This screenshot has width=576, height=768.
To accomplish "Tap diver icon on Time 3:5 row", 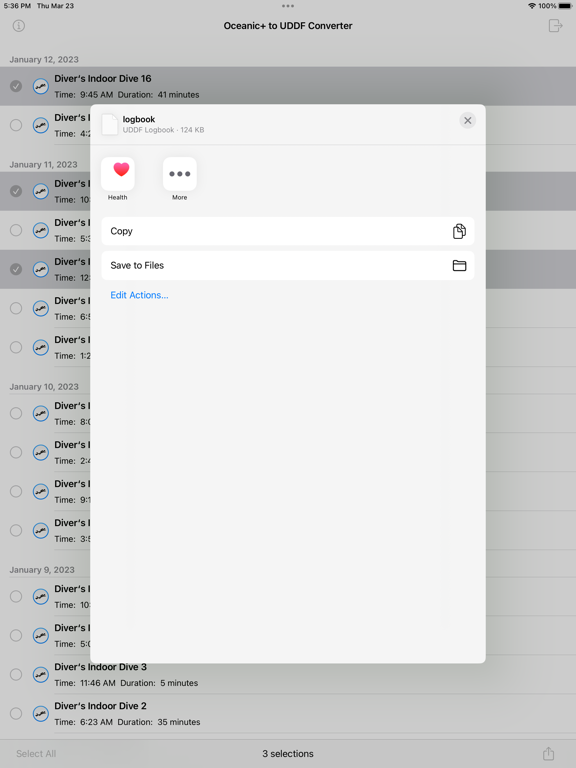I will pos(41,530).
